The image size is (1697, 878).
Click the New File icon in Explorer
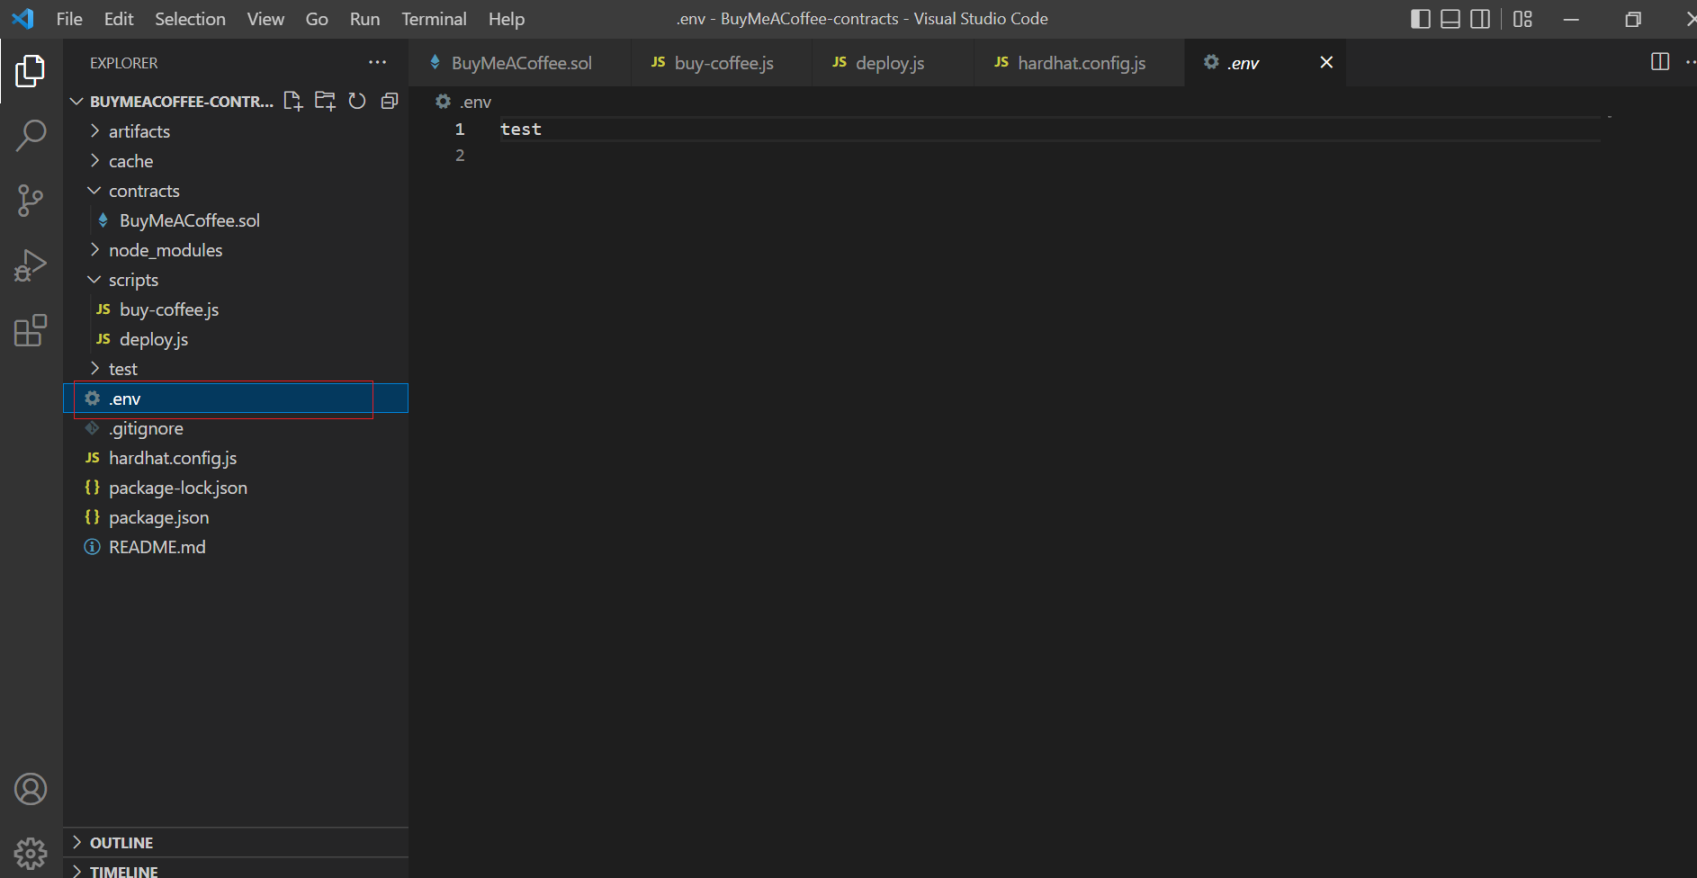pyautogui.click(x=293, y=101)
